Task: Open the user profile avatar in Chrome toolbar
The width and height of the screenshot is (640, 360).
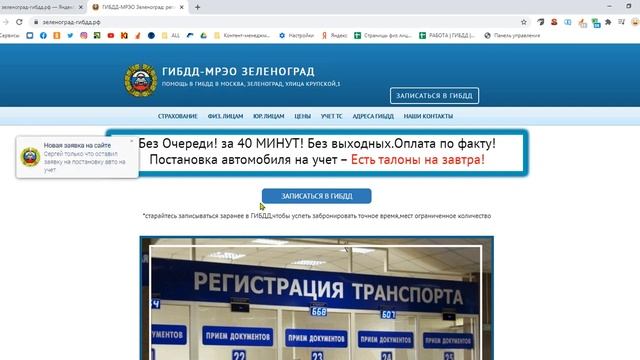Action: point(635,22)
